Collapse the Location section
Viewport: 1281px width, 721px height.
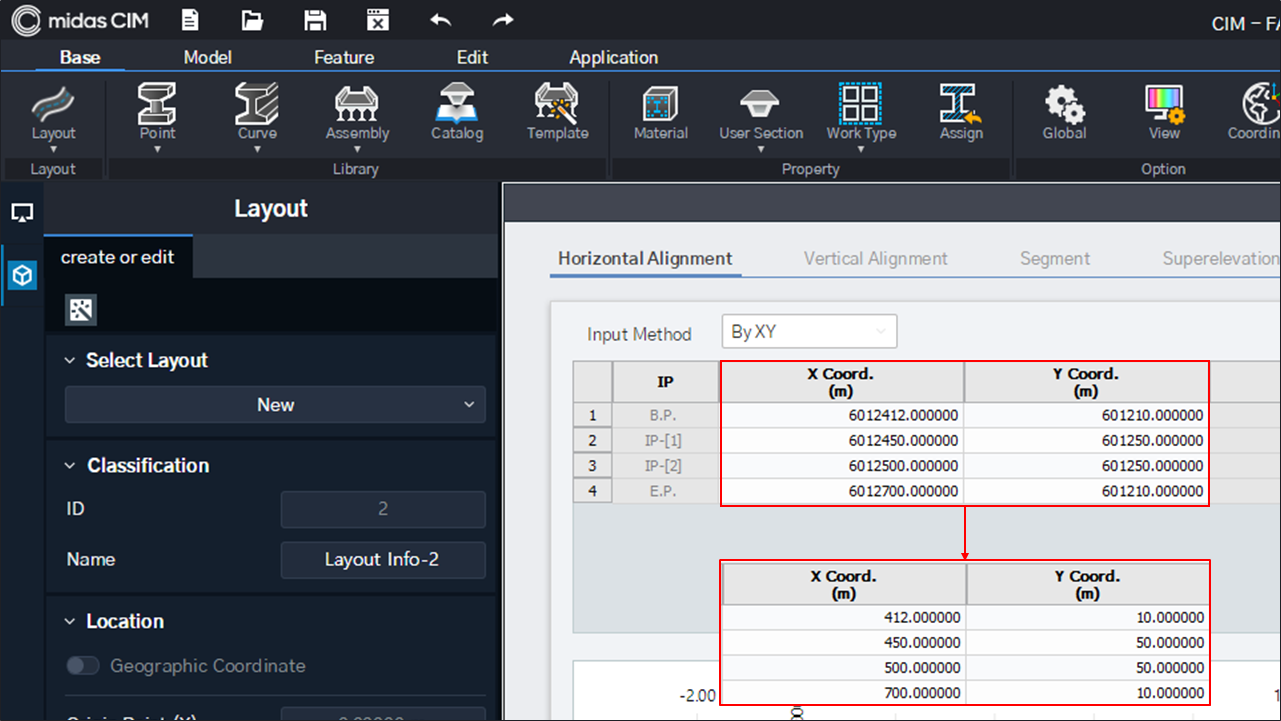pos(70,622)
